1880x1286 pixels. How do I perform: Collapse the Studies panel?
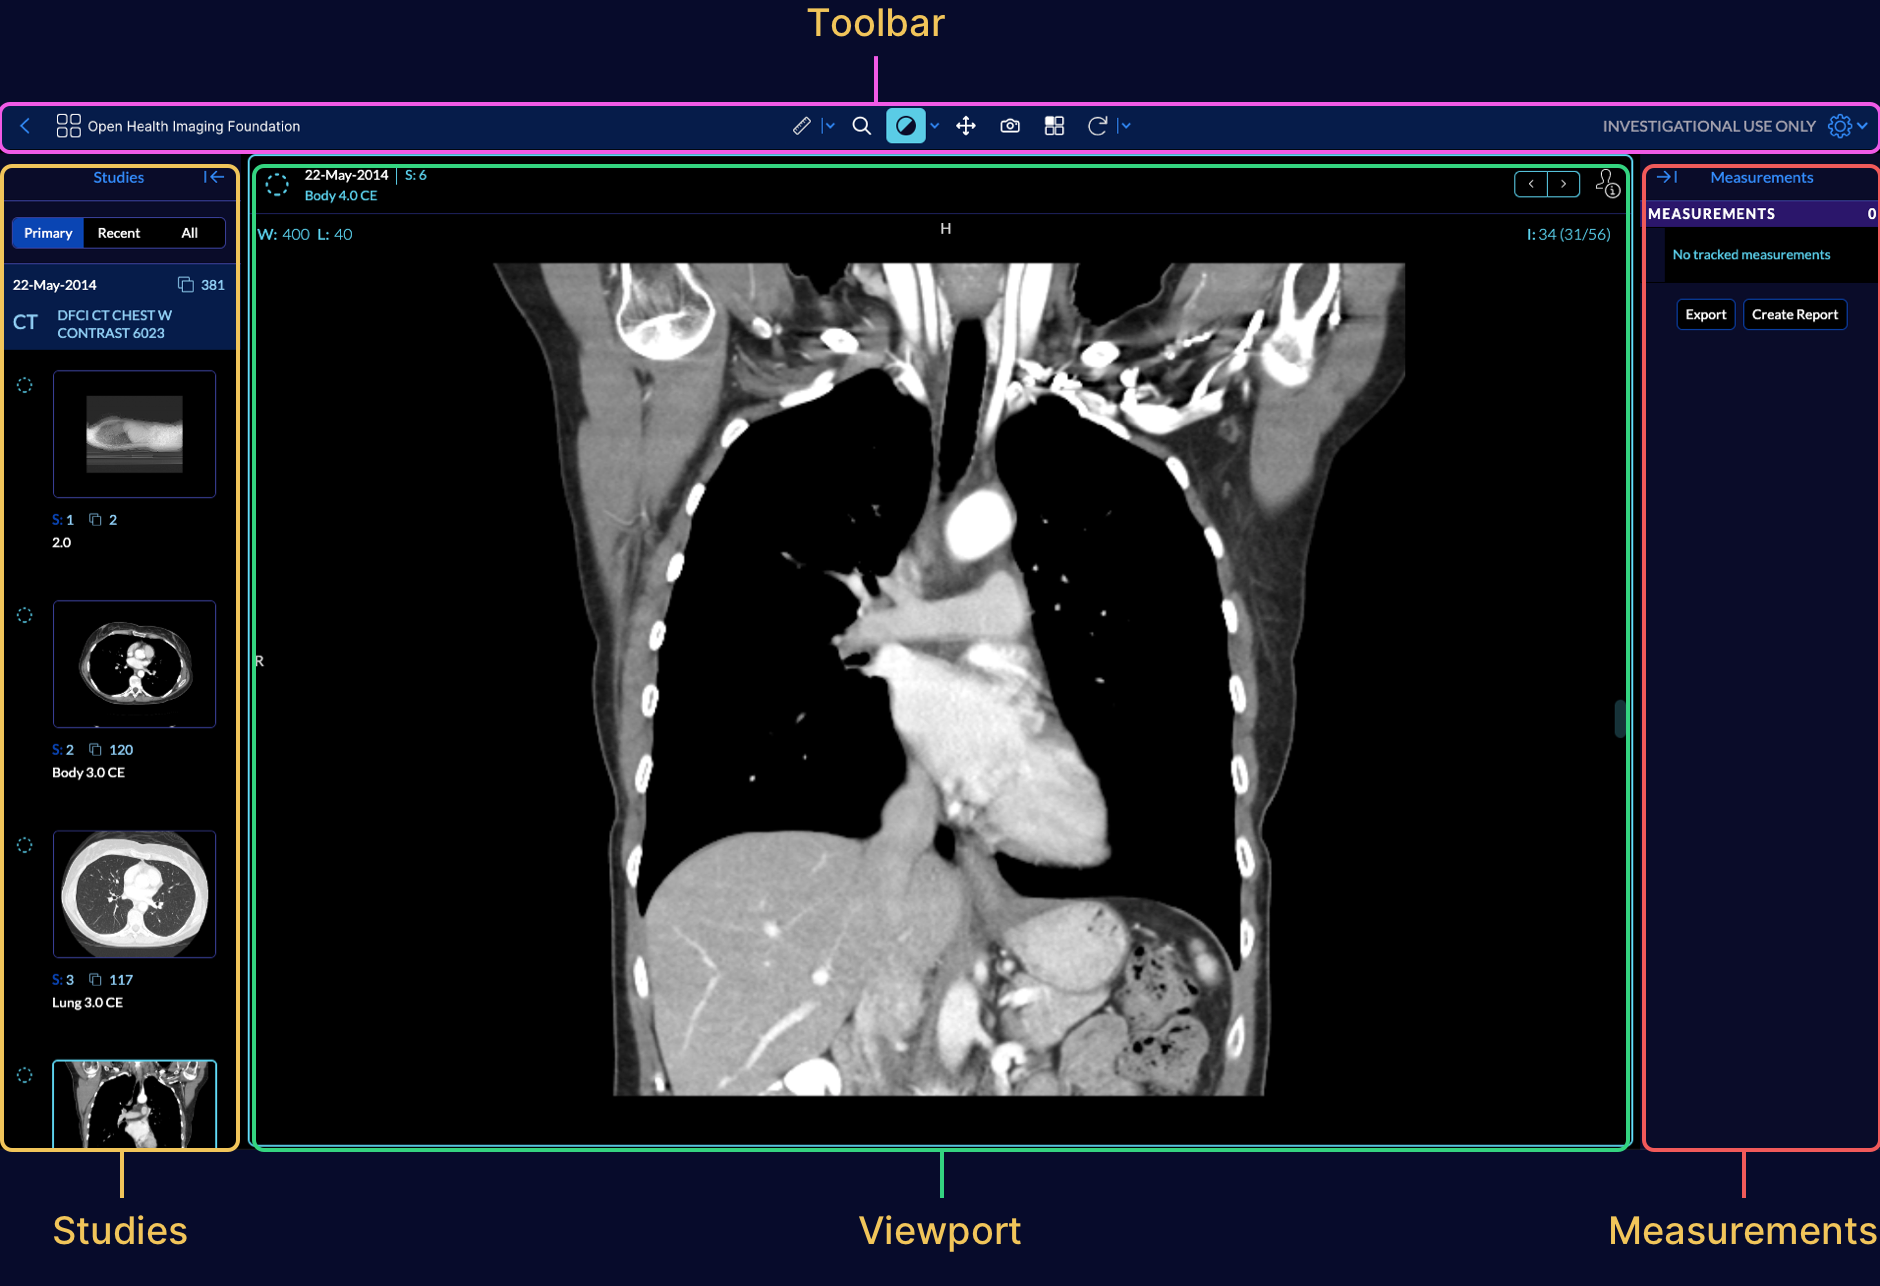[x=213, y=177]
